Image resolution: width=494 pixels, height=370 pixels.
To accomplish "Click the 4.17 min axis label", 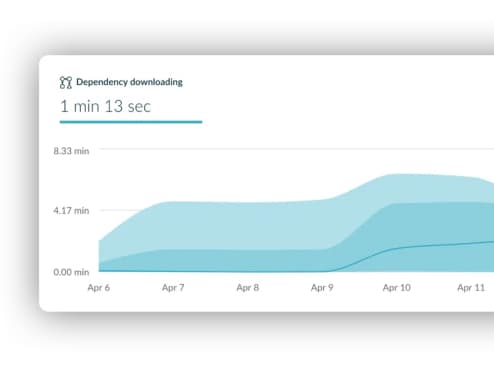I will 71,211.
